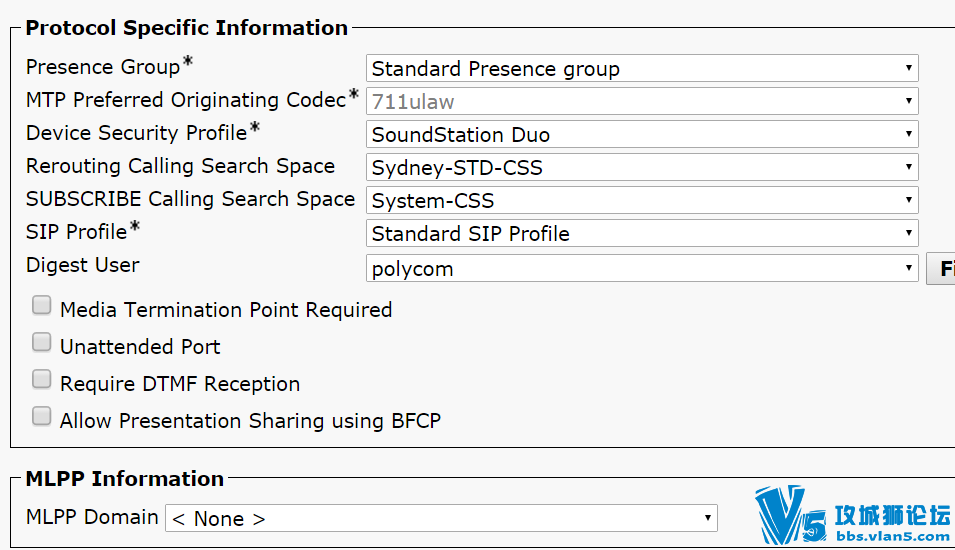Image resolution: width=955 pixels, height=550 pixels.
Task: Click the MTP Preferred Originating Codec label
Action: point(186,100)
